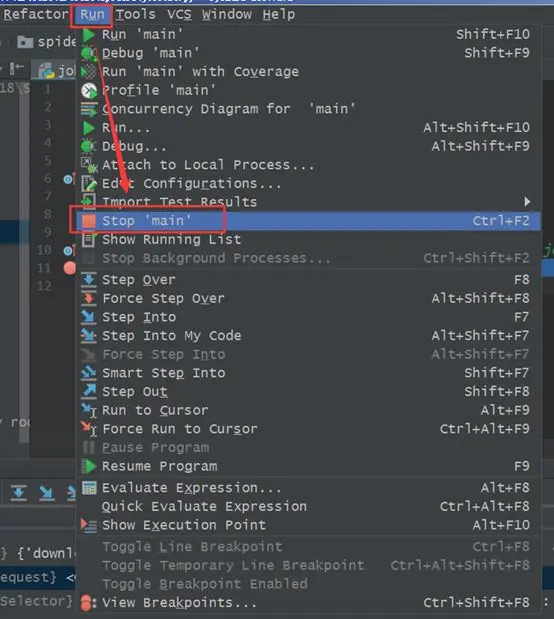554x619 pixels.
Task: Click Edit Configurations pencil icon
Action: pyautogui.click(x=88, y=184)
